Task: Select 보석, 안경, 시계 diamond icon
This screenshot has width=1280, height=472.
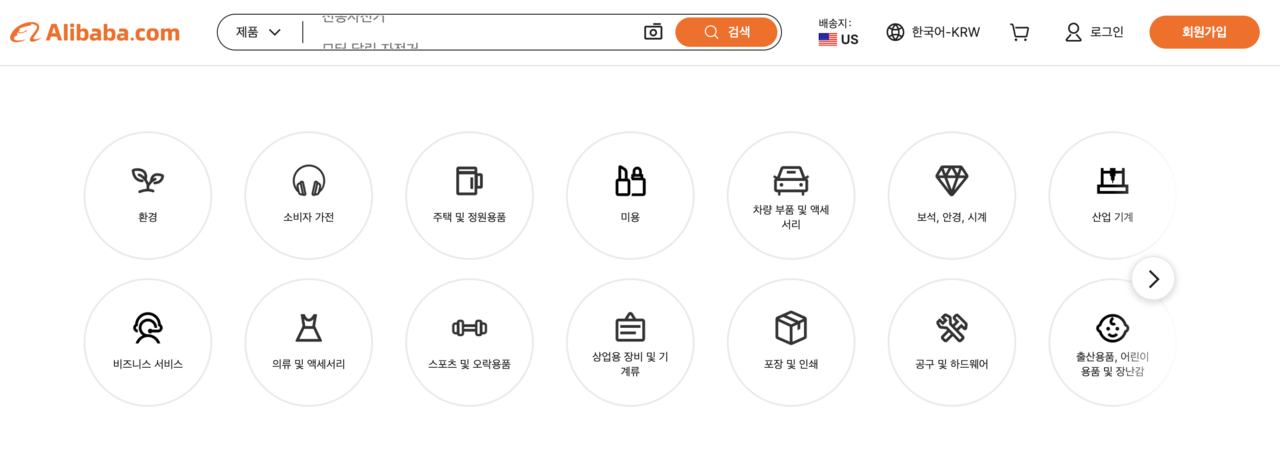Action: (x=951, y=181)
